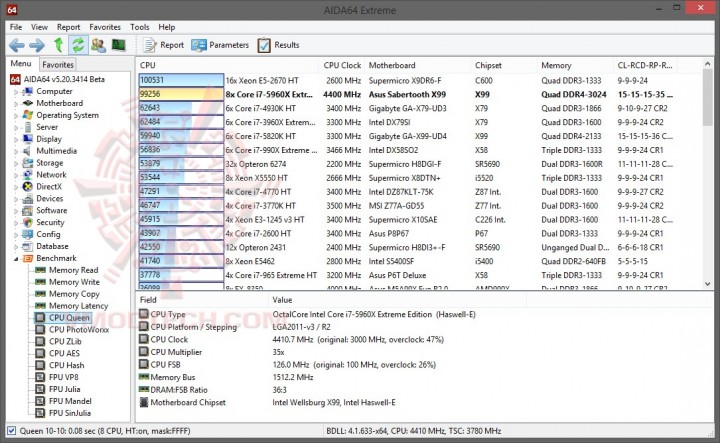Viewport: 720px width, 443px height.
Task: Select the Config tree node
Action: tap(48, 235)
